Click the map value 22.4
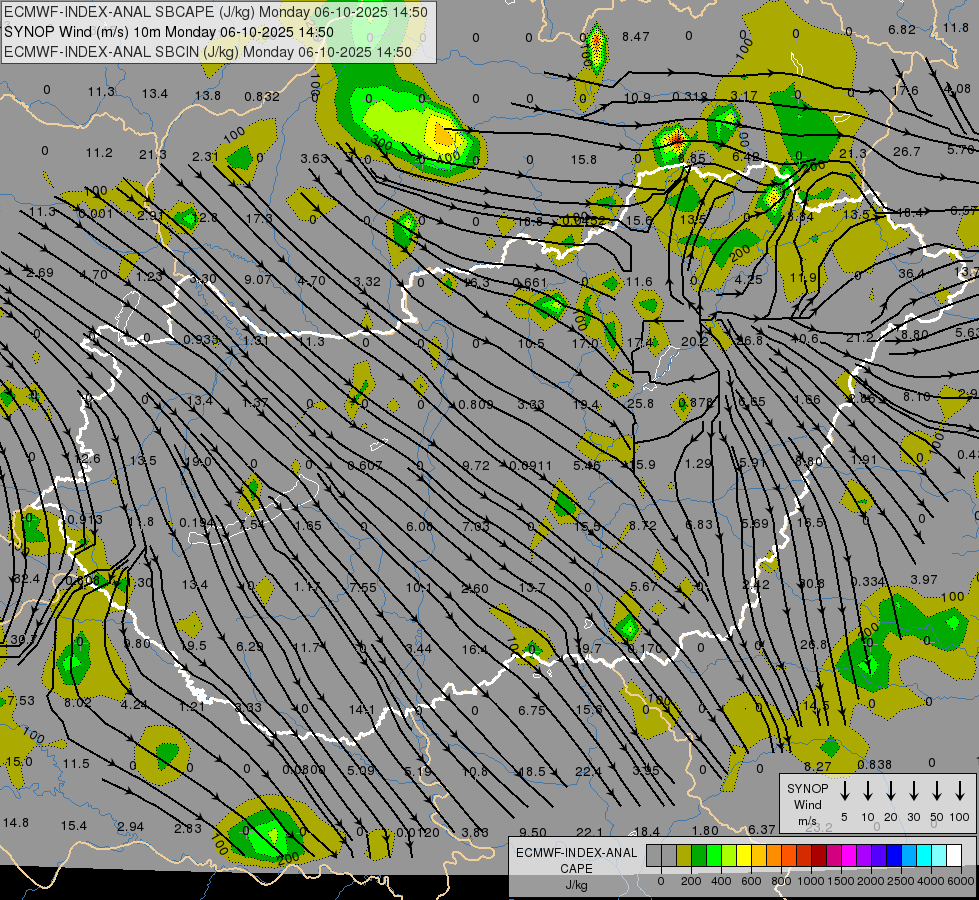The image size is (979, 900). (588, 772)
